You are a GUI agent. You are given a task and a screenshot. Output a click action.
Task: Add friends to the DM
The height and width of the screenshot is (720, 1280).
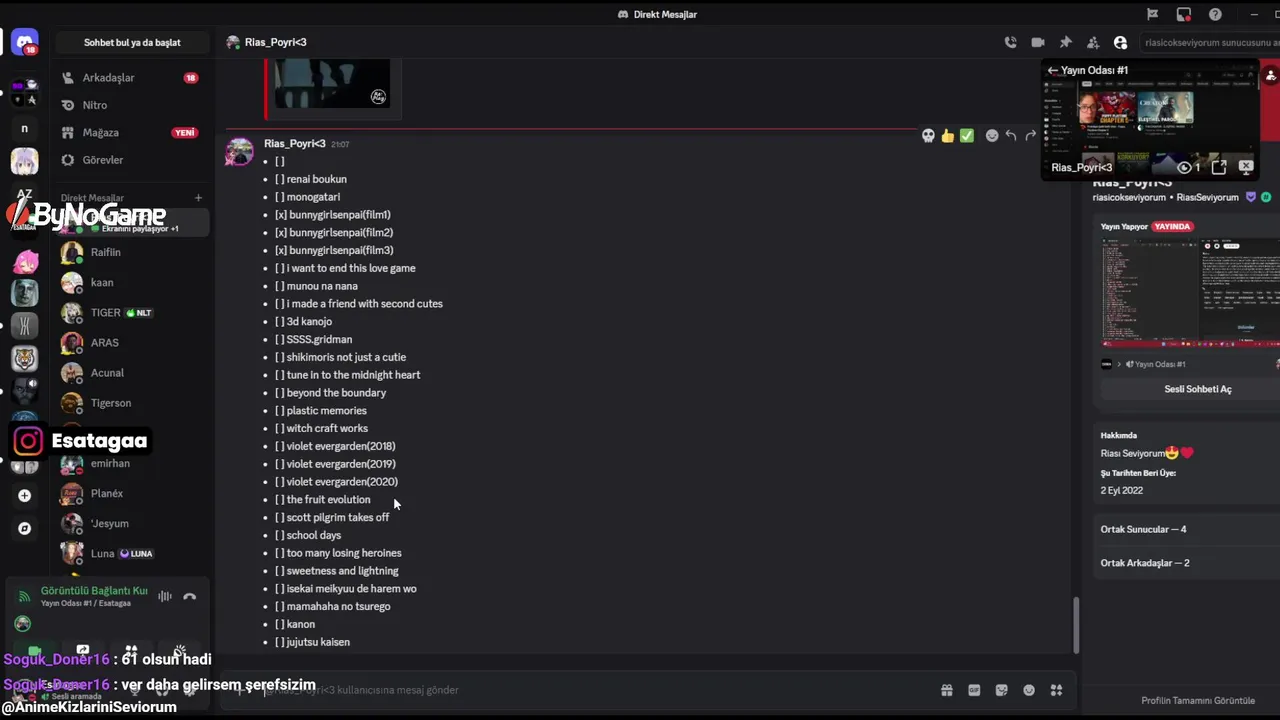pos(1093,42)
